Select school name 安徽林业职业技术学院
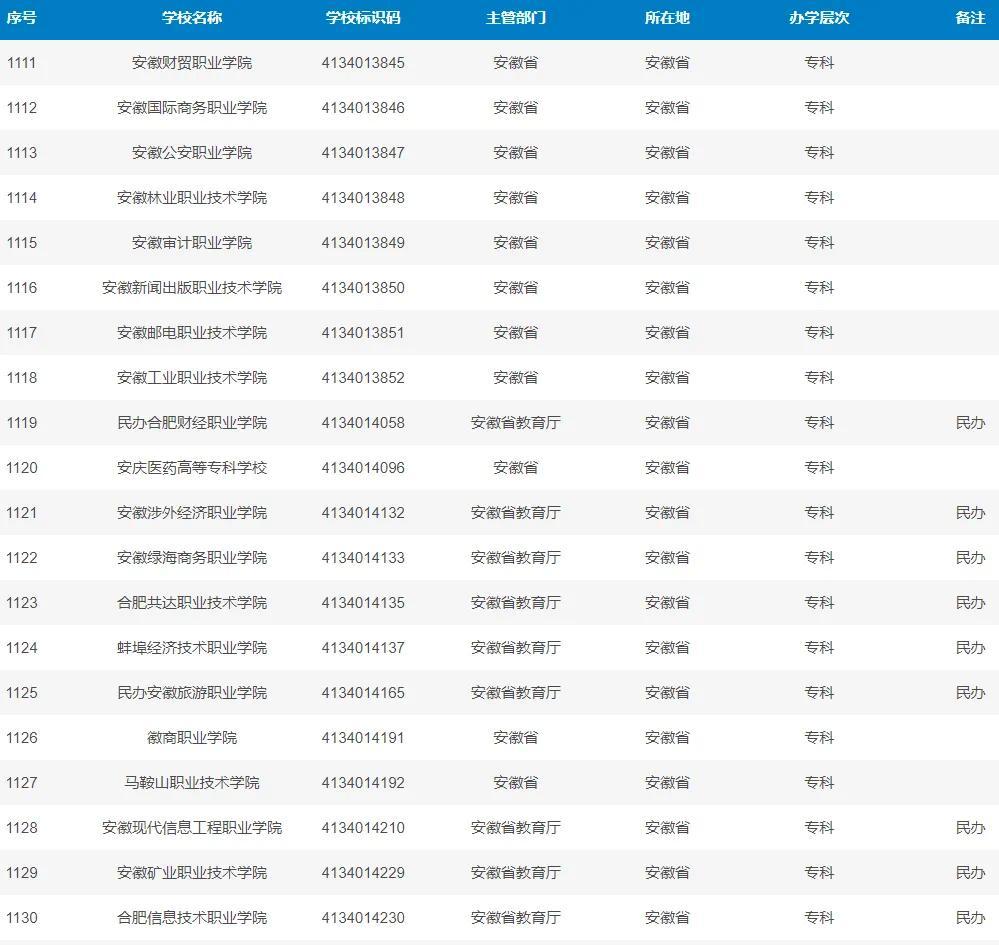The image size is (999, 945). (192, 198)
